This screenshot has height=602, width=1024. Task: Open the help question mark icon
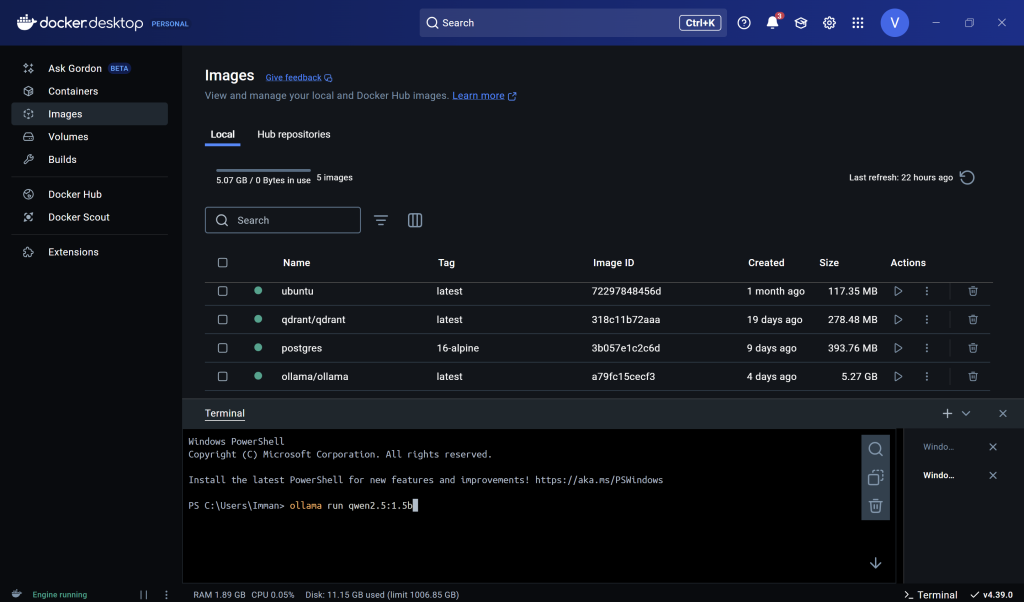coord(744,23)
